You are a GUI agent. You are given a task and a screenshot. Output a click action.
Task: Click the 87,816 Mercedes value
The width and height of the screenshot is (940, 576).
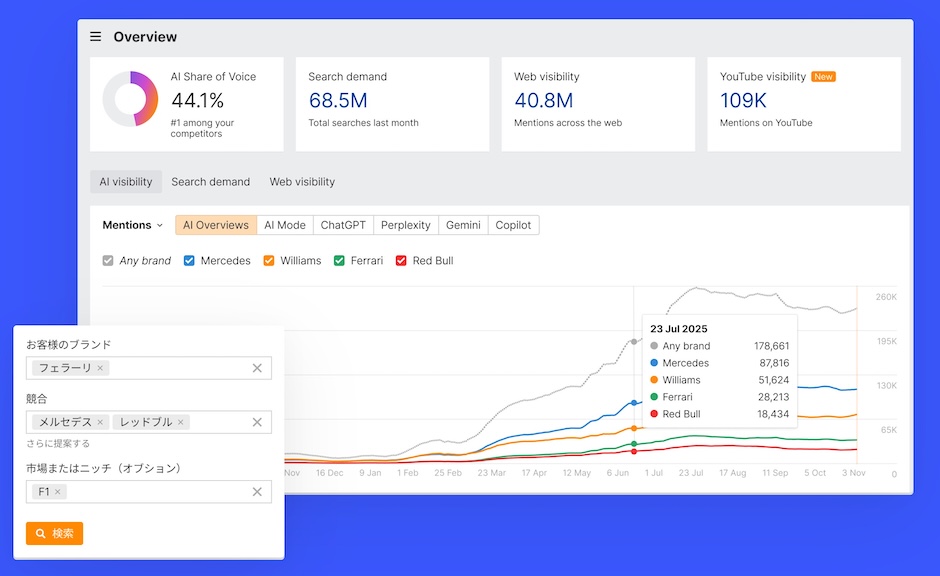tap(774, 363)
